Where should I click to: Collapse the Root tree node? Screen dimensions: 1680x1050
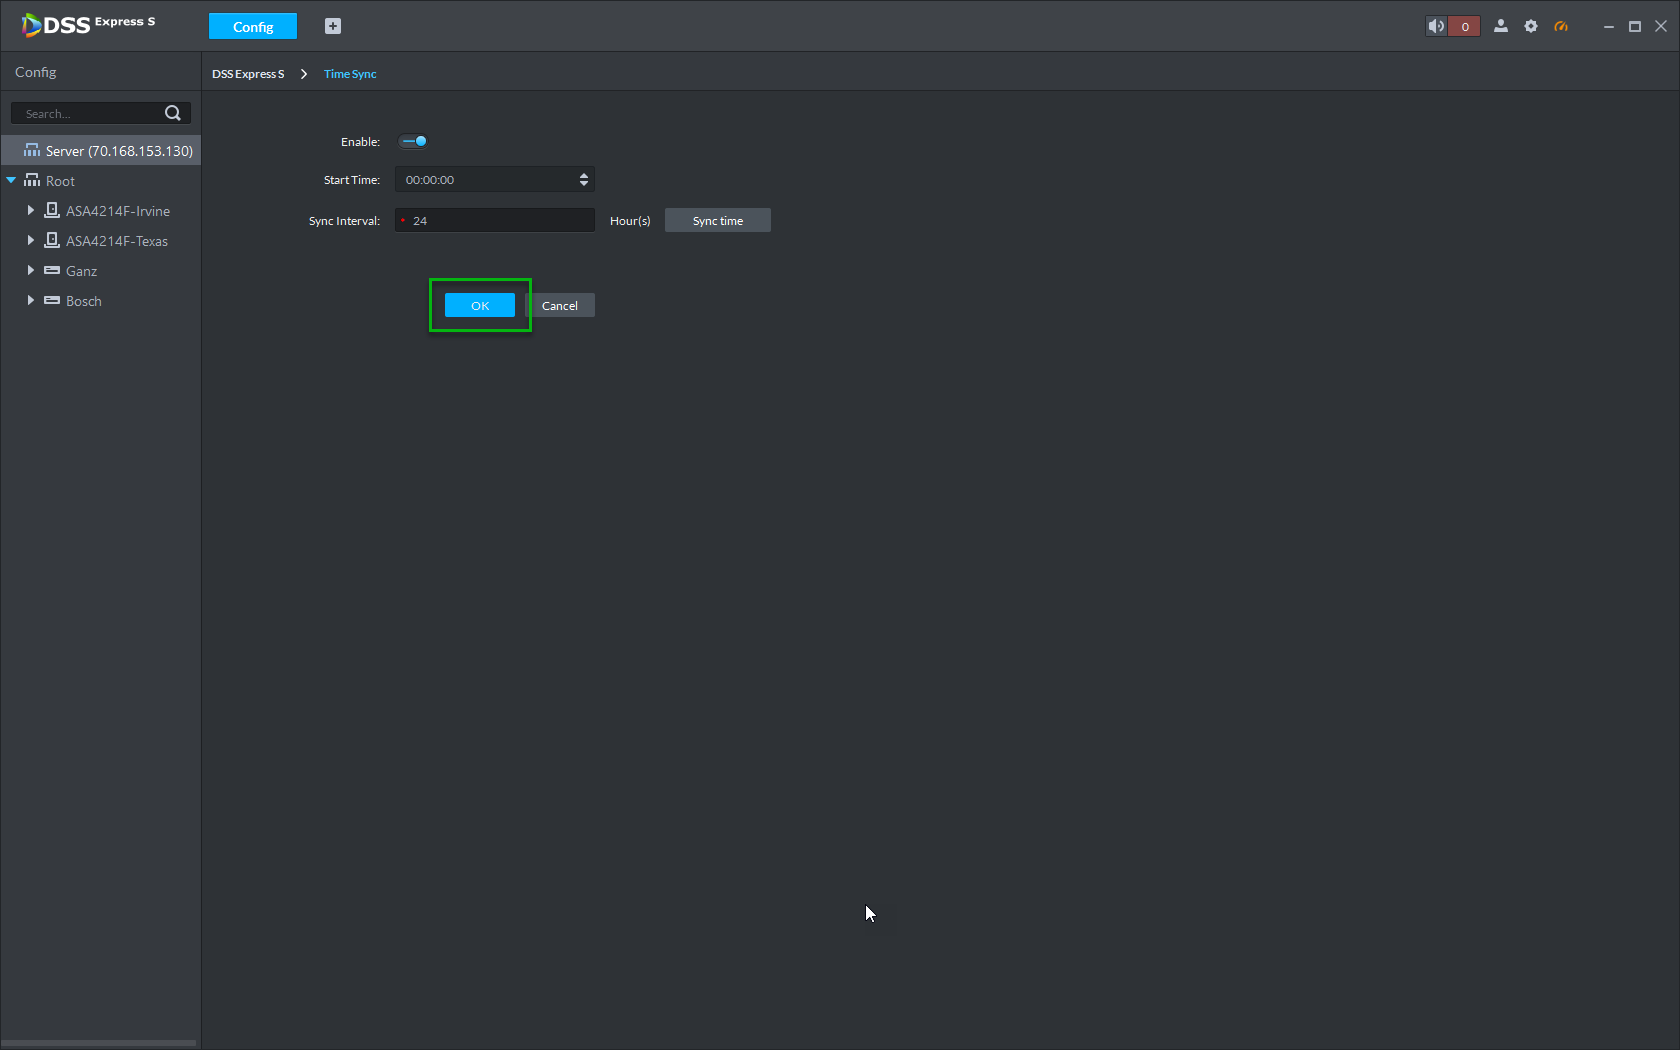coord(11,180)
